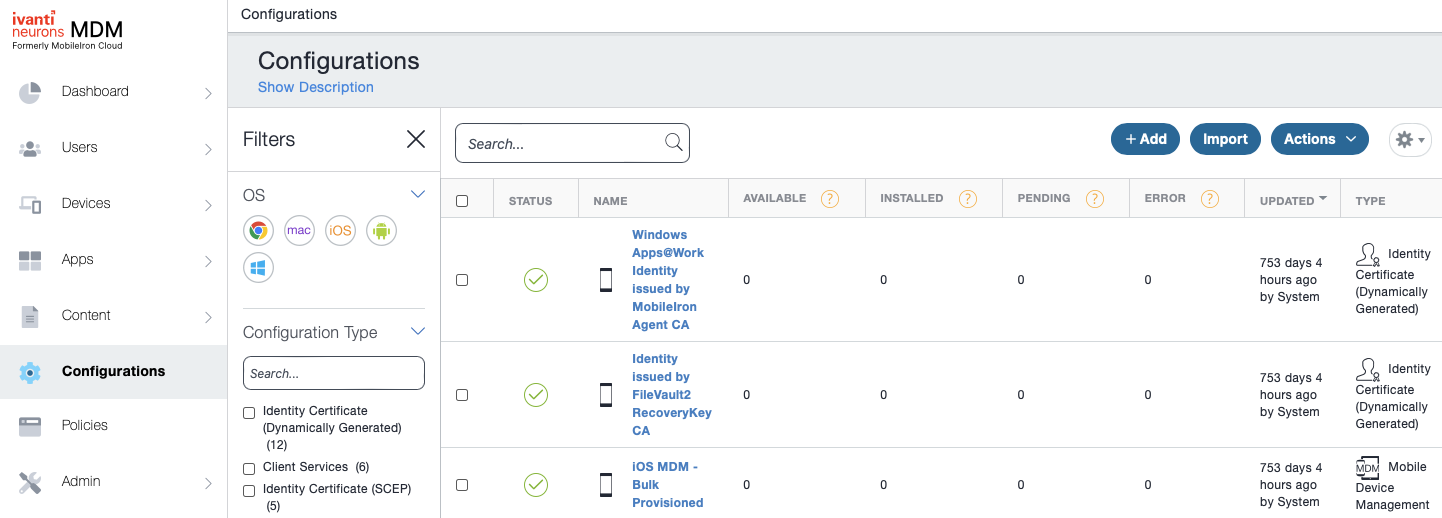The image size is (1442, 518).
Task: Close the Filters panel
Action: pos(416,139)
